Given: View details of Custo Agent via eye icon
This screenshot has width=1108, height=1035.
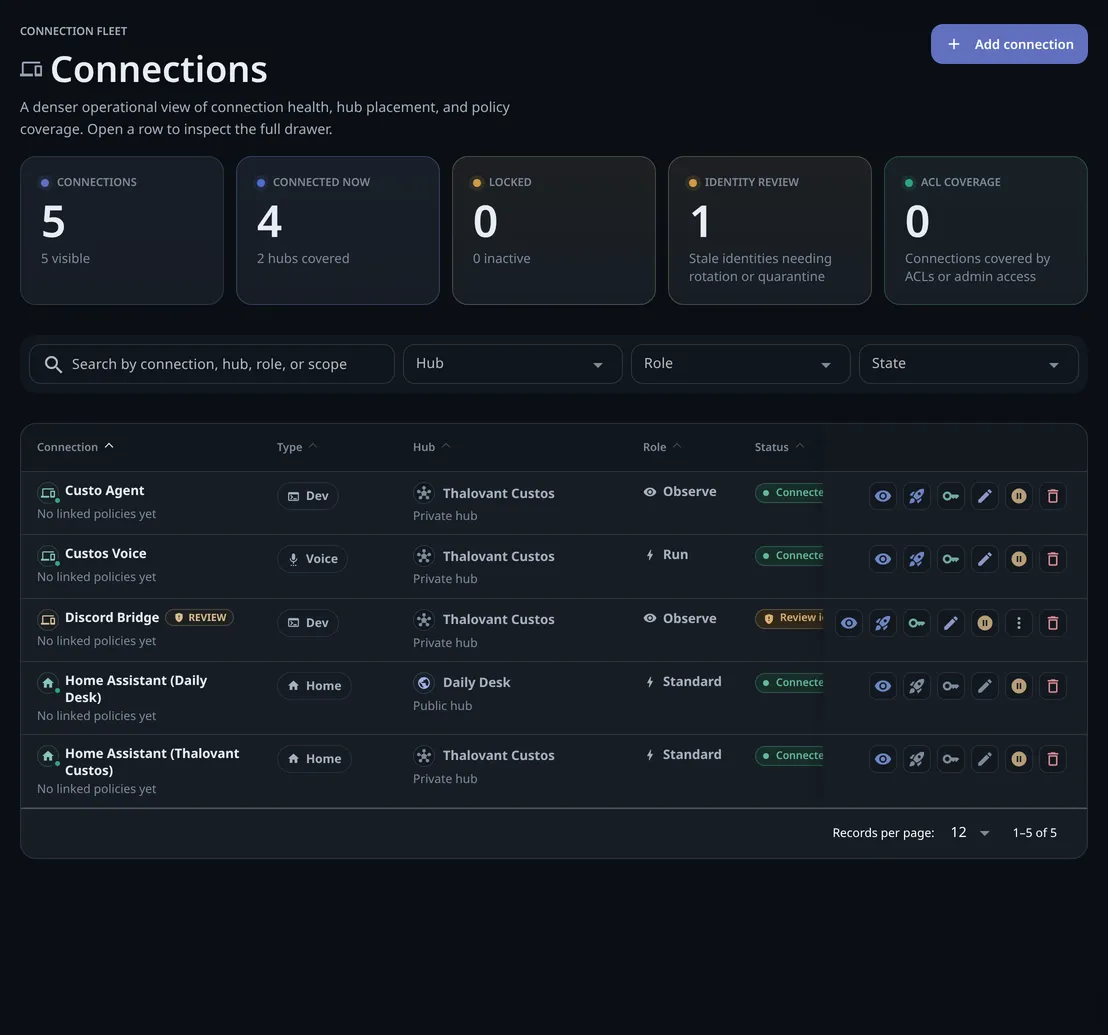Looking at the screenshot, I should point(883,496).
